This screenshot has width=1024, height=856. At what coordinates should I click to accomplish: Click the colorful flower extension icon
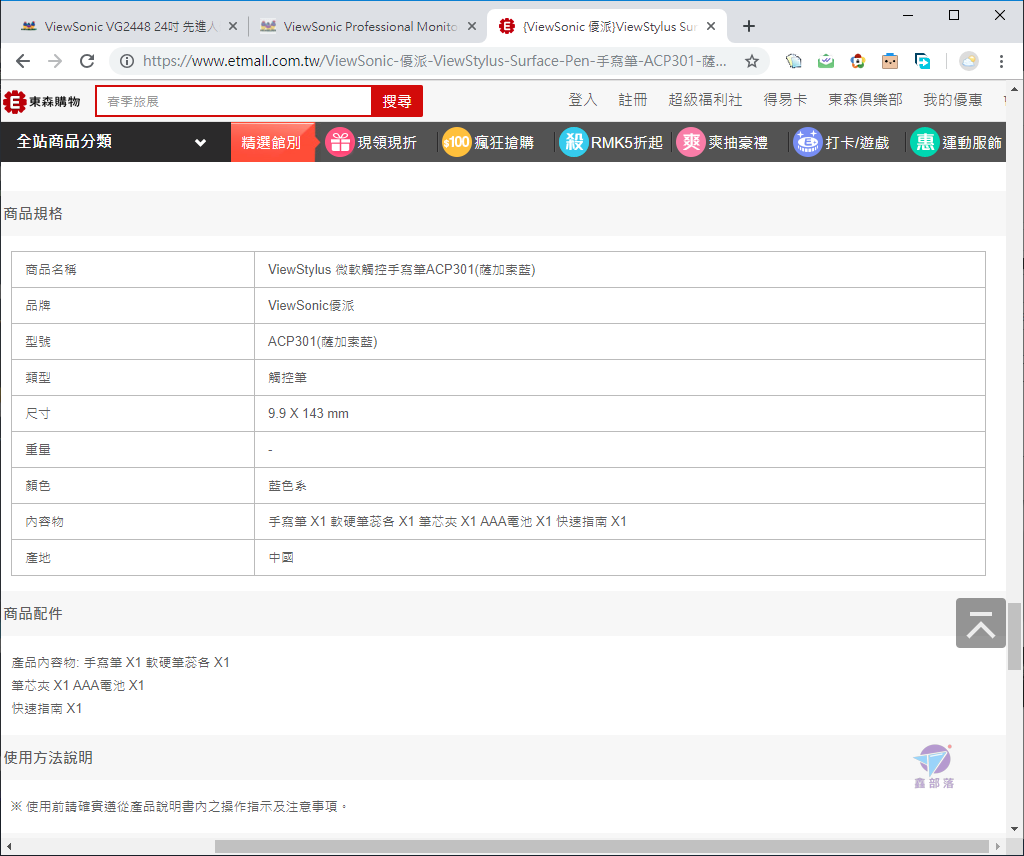pos(857,61)
